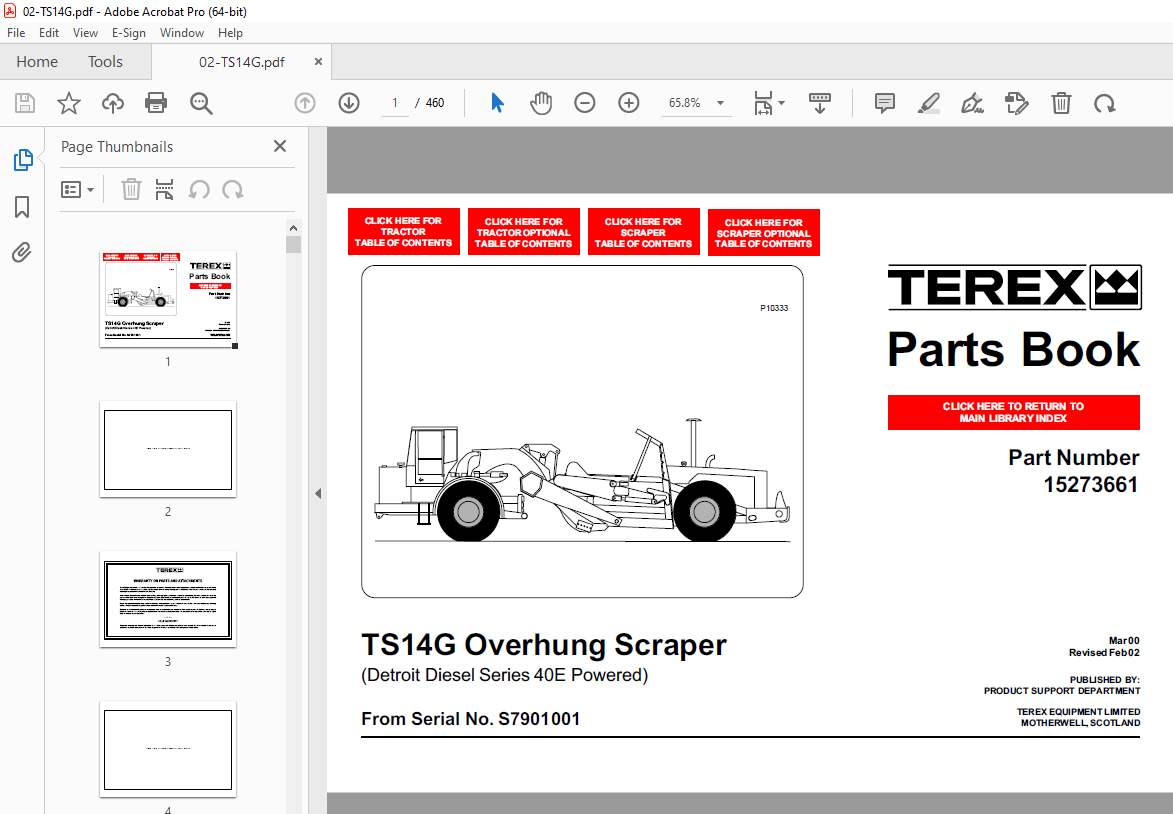The image size is (1173, 814).
Task: Click the TS14G Overhung Scraper heading
Action: pyautogui.click(x=544, y=645)
